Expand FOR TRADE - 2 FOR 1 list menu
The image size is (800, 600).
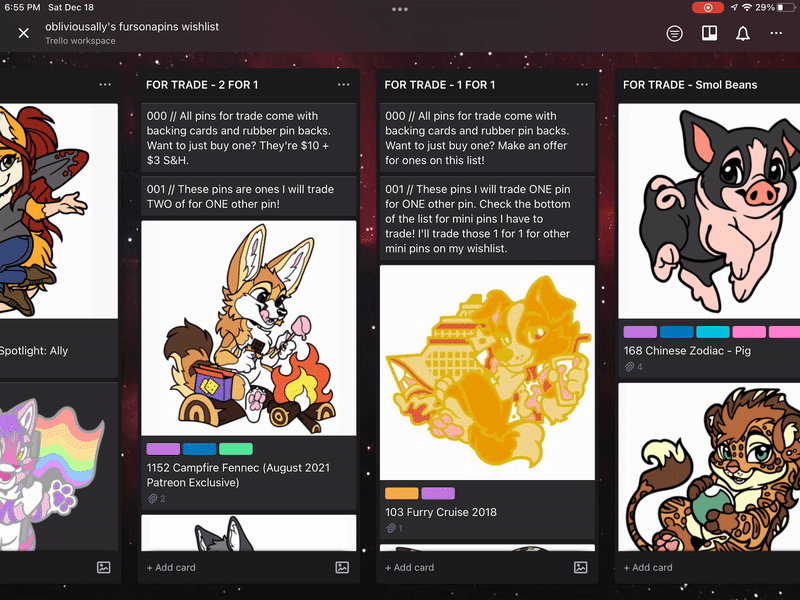point(344,85)
